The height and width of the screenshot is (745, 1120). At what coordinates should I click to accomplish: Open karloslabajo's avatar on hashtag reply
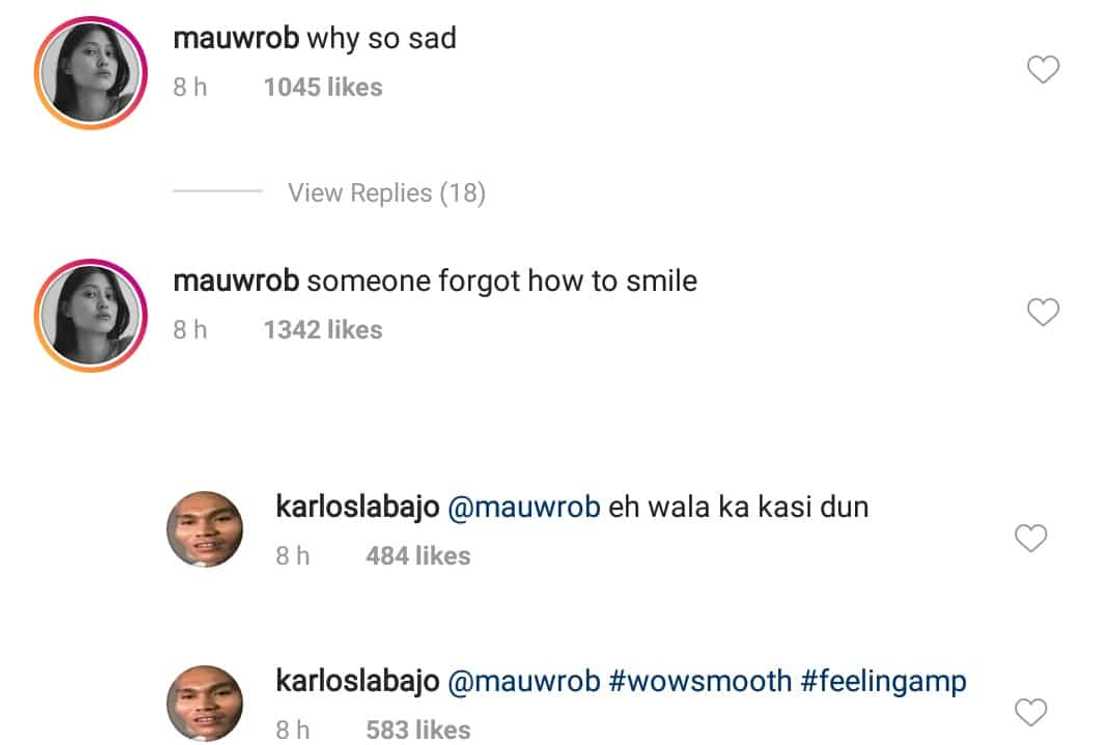205,704
